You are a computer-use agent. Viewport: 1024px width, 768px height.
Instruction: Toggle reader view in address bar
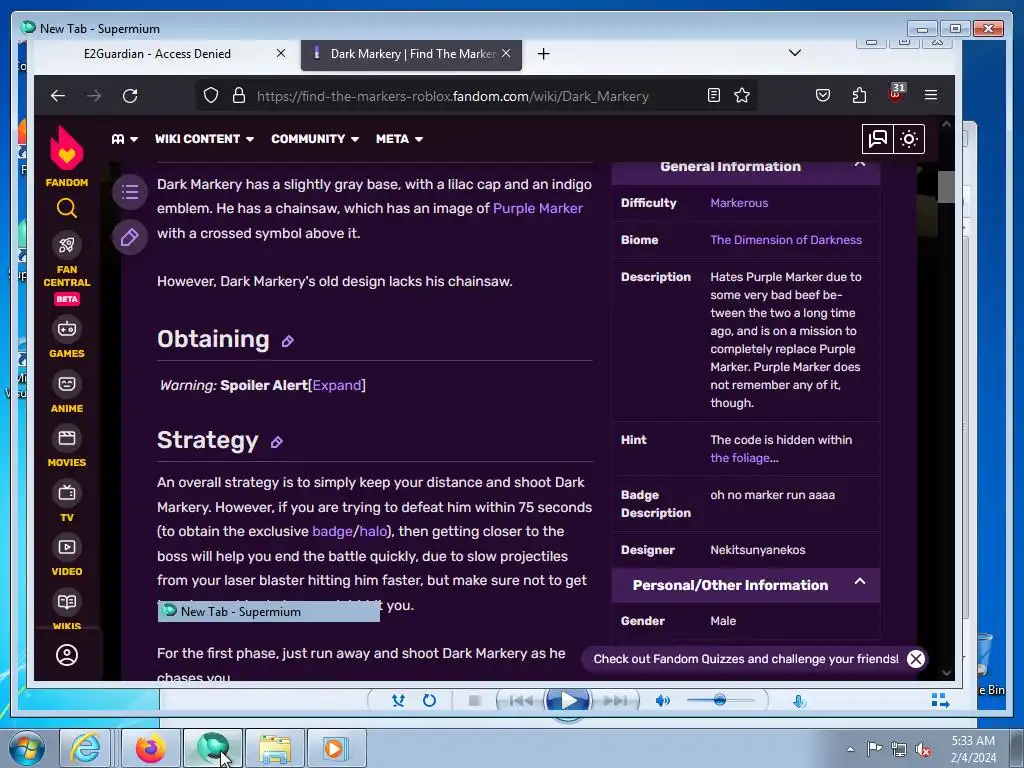714,95
